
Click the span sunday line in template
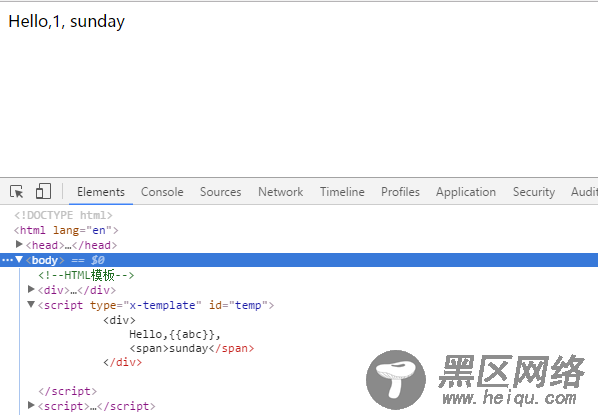[191, 349]
